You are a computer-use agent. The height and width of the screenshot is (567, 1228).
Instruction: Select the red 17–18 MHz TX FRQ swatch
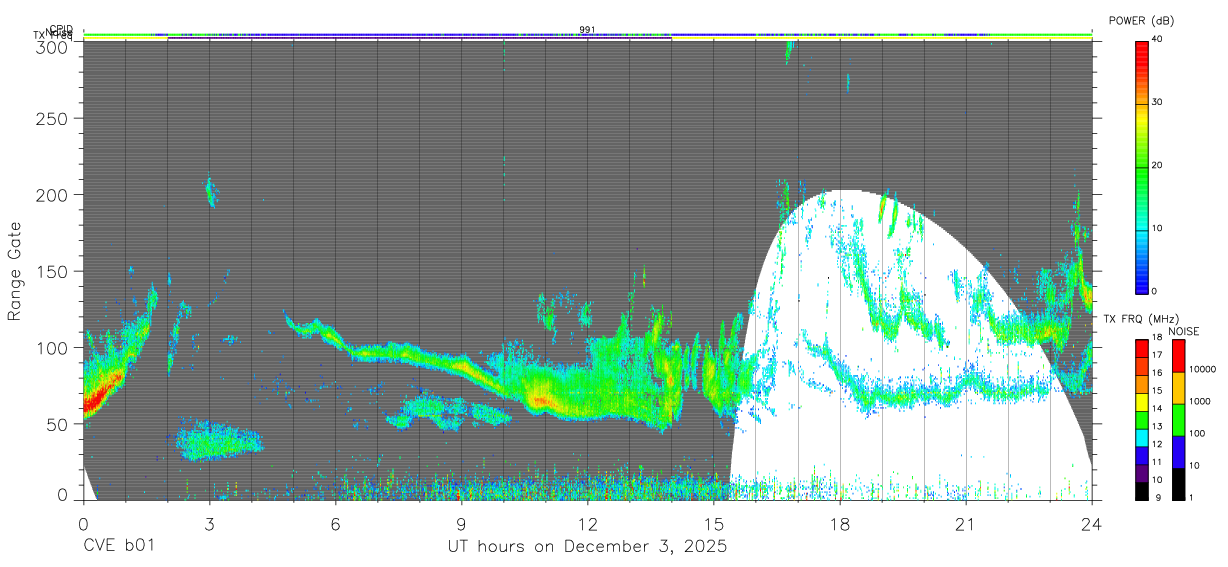click(1141, 347)
